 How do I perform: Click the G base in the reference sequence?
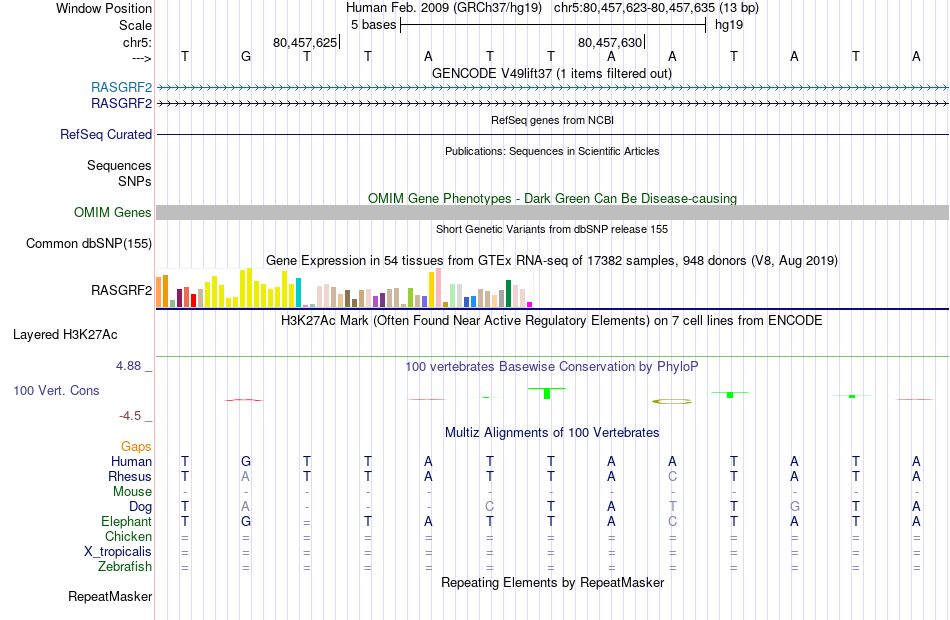tap(245, 56)
